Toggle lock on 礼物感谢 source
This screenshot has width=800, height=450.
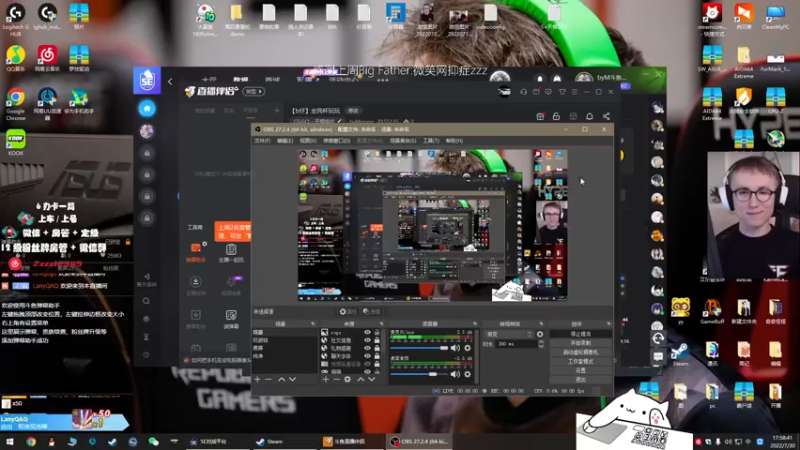point(377,348)
